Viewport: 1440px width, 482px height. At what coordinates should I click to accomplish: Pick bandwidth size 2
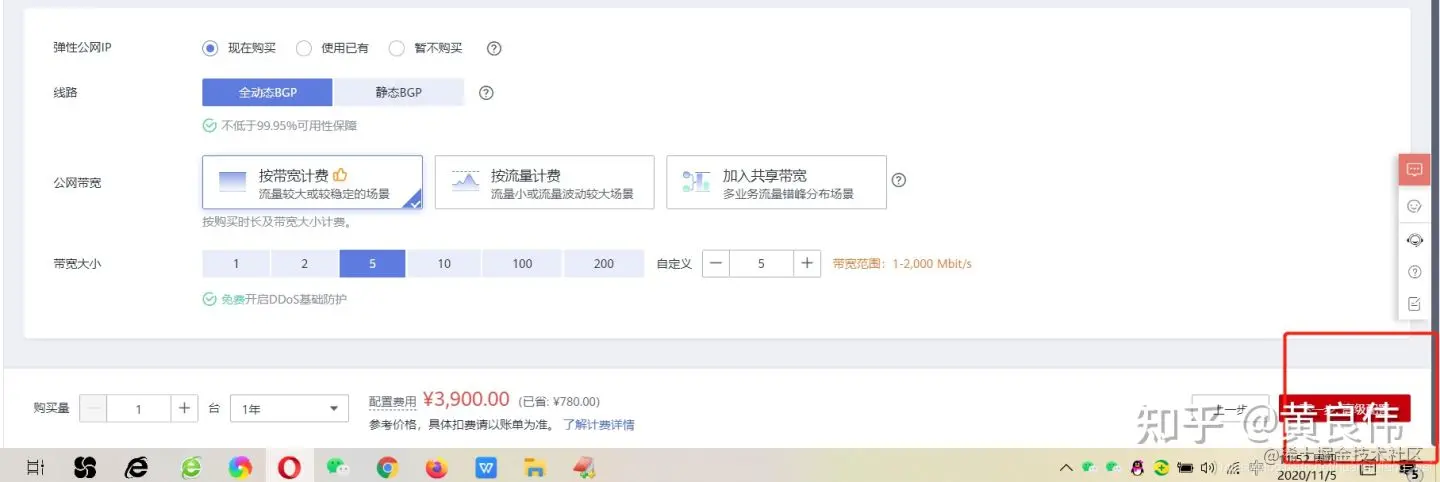point(305,264)
